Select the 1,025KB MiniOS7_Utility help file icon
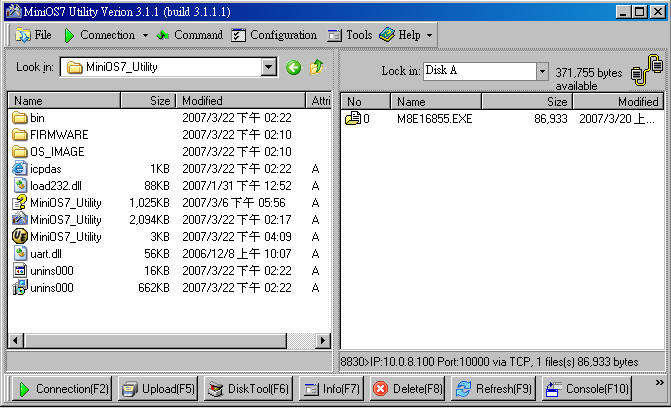This screenshot has height=408, width=671. [x=19, y=203]
